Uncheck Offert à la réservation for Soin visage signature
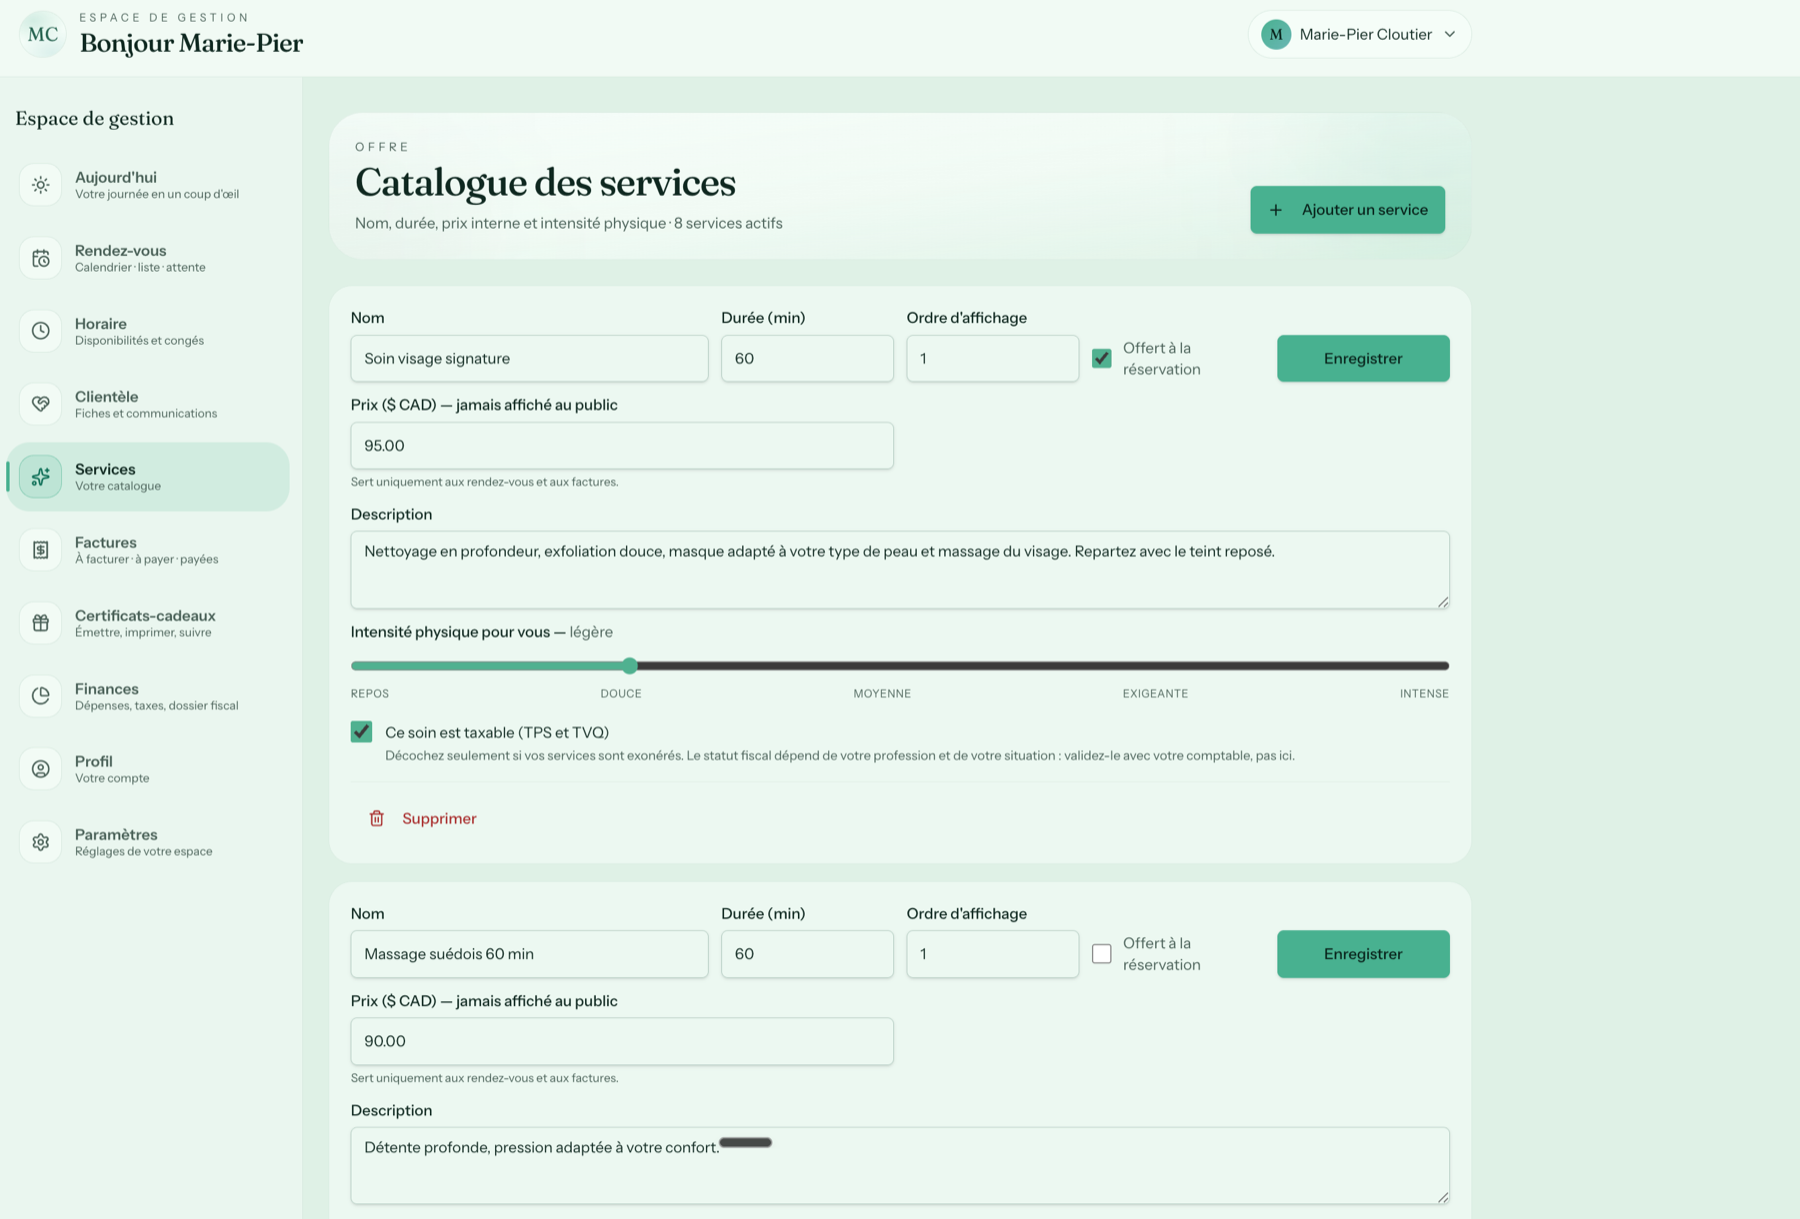This screenshot has width=1800, height=1219. point(1102,358)
